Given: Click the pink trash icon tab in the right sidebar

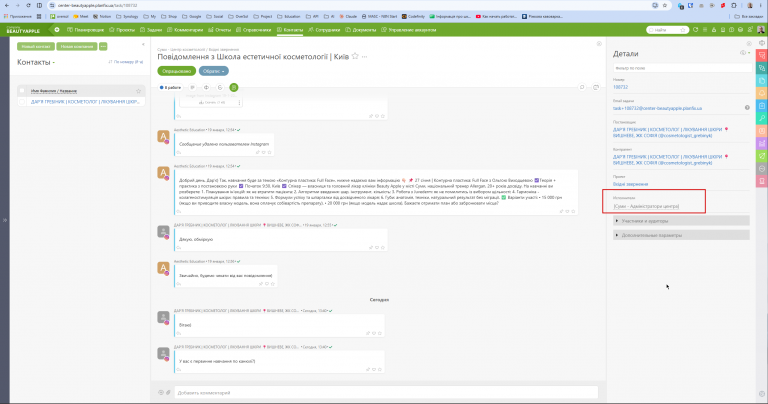Looking at the screenshot, I should pyautogui.click(x=762, y=181).
